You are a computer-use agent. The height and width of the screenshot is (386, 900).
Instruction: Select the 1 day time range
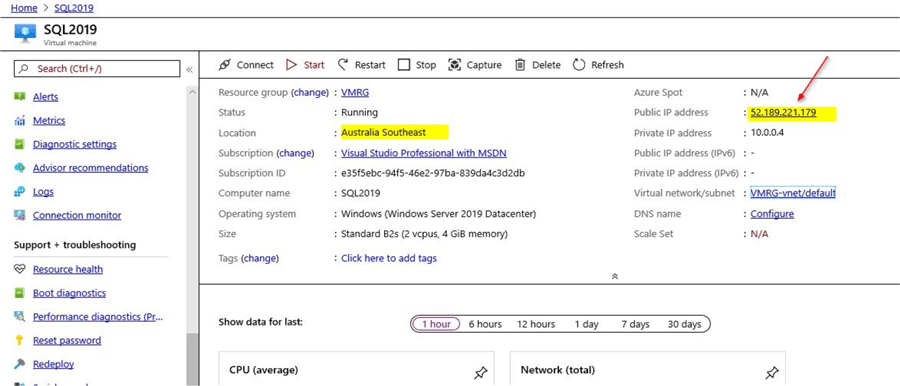(587, 324)
